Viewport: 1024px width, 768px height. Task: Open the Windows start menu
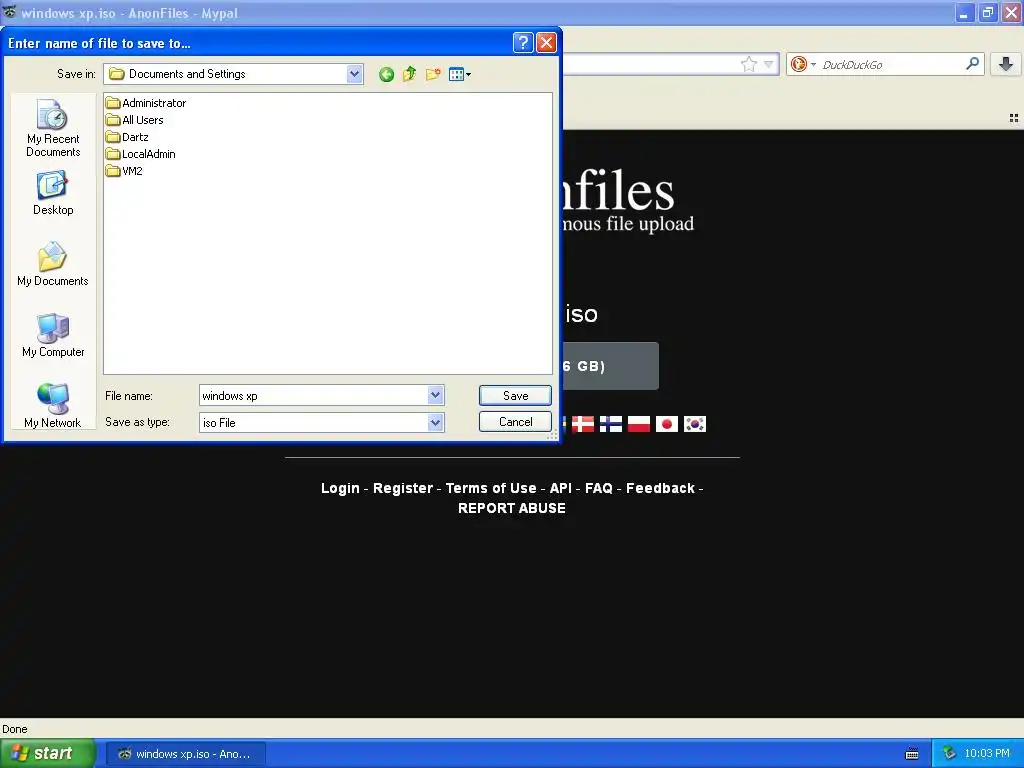point(48,754)
